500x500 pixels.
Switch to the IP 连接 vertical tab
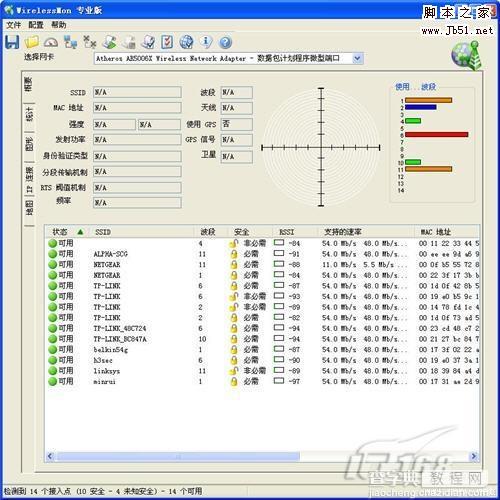click(x=29, y=179)
